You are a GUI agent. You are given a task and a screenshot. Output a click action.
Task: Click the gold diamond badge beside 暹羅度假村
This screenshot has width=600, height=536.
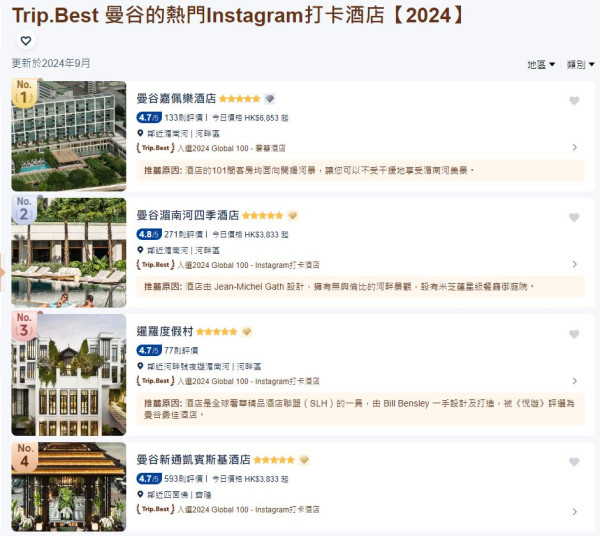coord(247,332)
